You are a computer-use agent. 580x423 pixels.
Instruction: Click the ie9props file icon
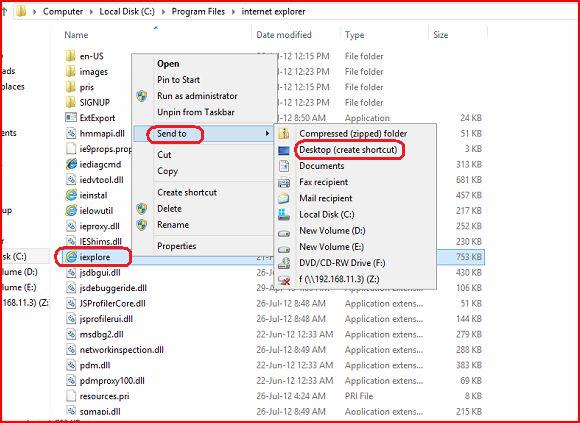point(71,149)
